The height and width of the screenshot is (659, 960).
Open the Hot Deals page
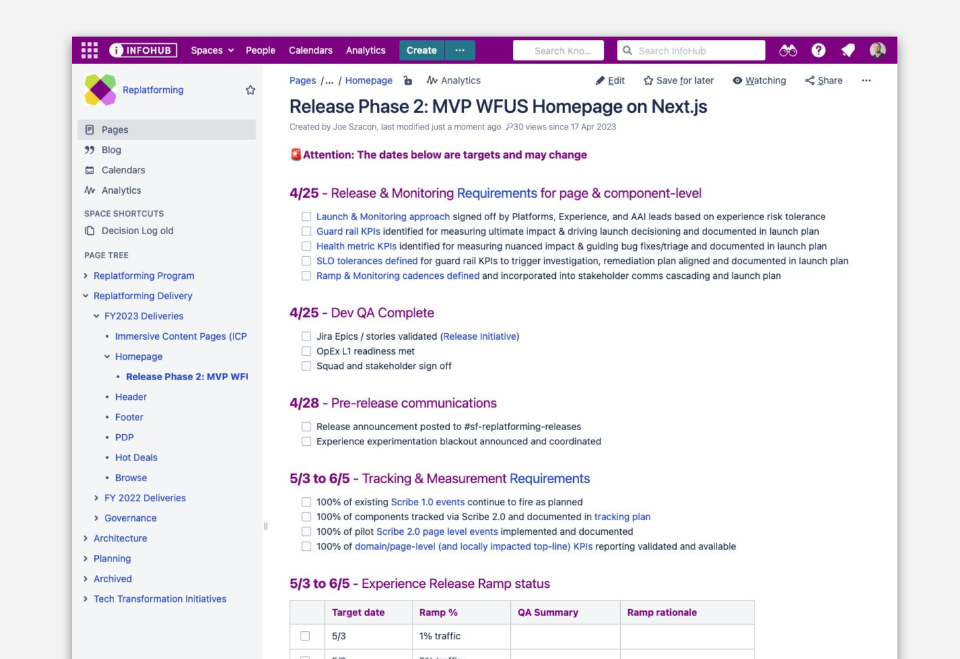pos(136,458)
